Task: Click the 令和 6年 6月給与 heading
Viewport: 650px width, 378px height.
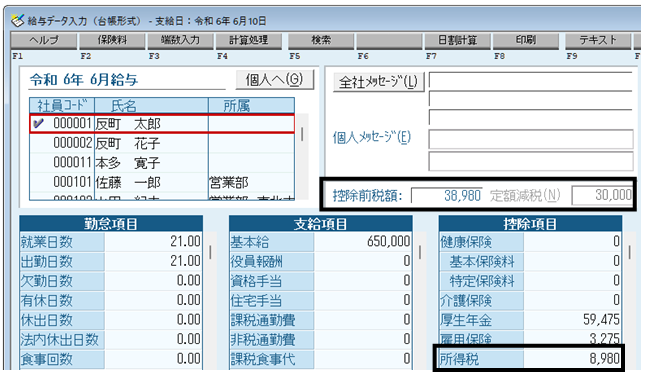Action: 84,80
